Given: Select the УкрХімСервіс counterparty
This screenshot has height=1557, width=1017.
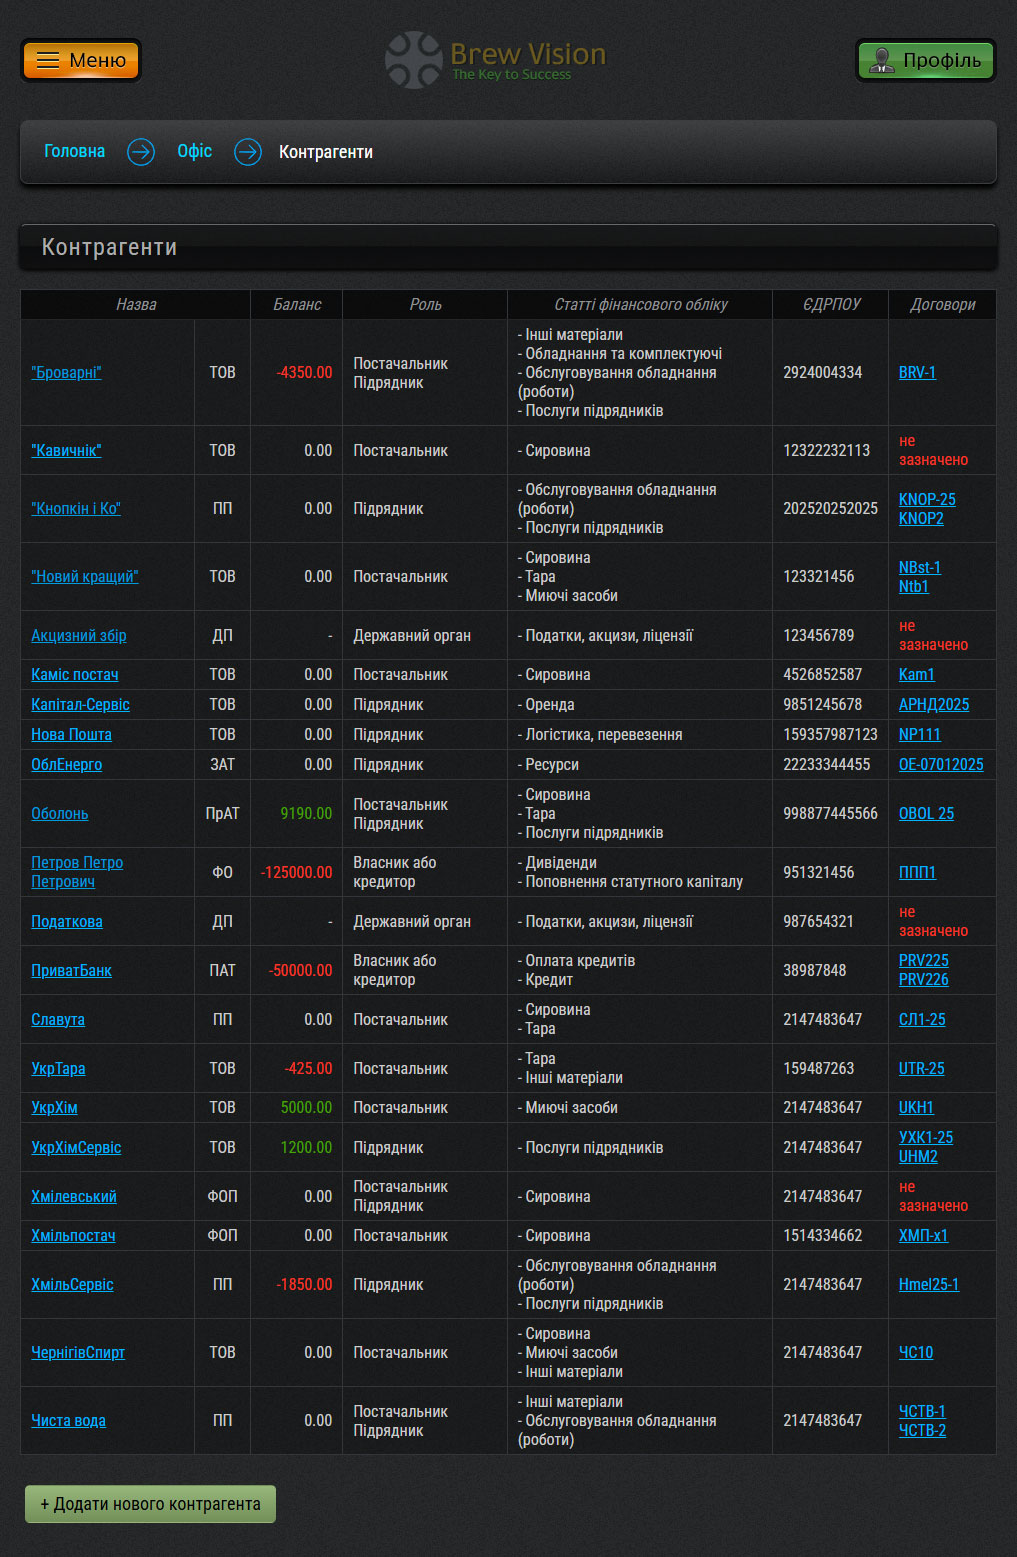Looking at the screenshot, I should [x=76, y=1147].
